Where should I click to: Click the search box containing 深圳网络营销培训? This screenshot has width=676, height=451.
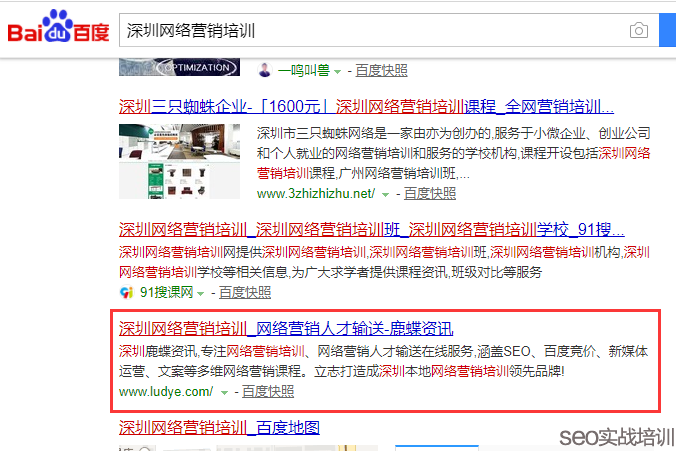370,31
